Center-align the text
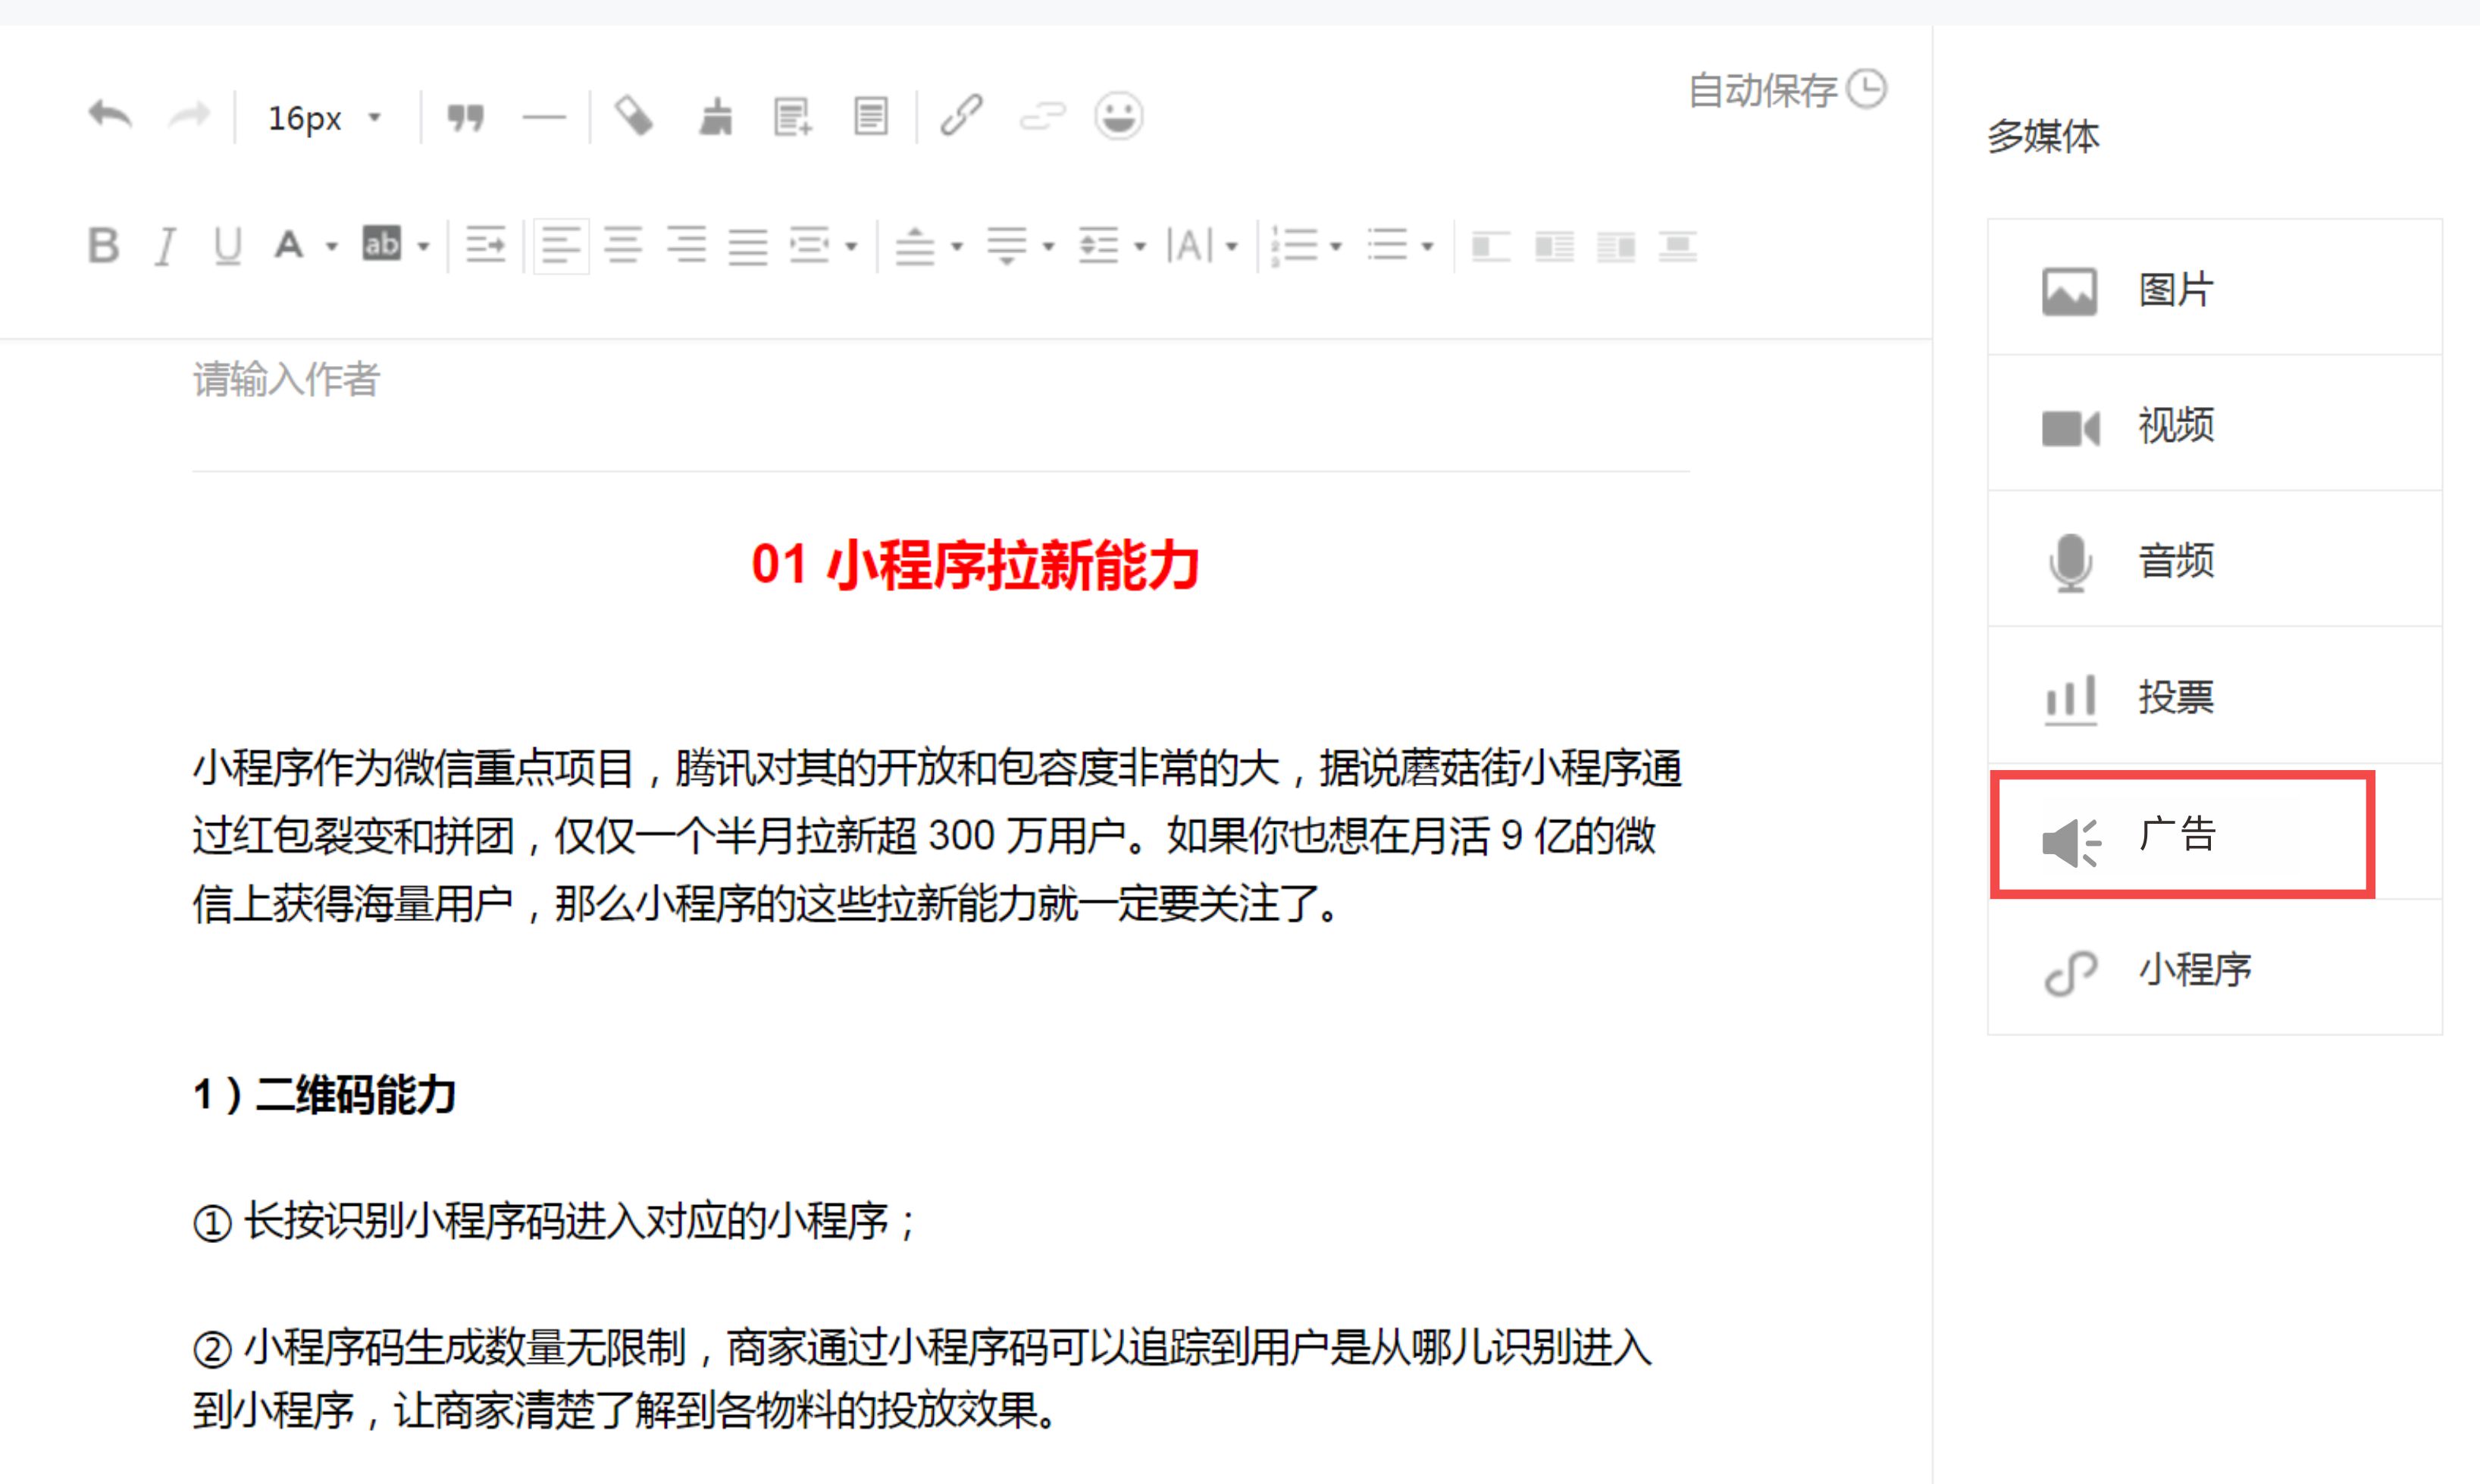The image size is (2480, 1484). point(624,246)
